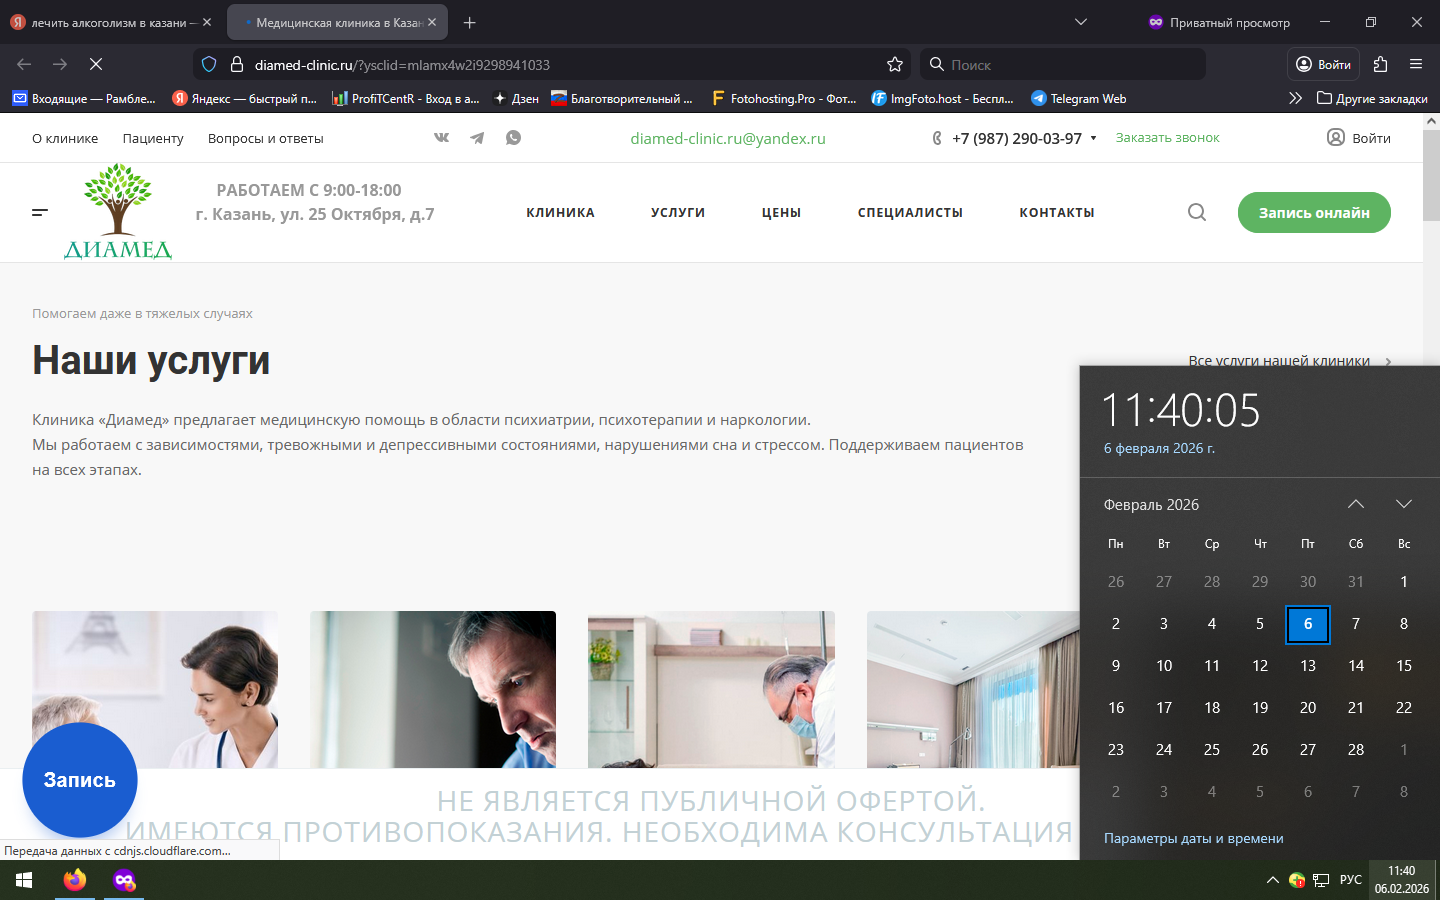Click the Заказать звонок link
This screenshot has width=1440, height=900.
pos(1167,138)
